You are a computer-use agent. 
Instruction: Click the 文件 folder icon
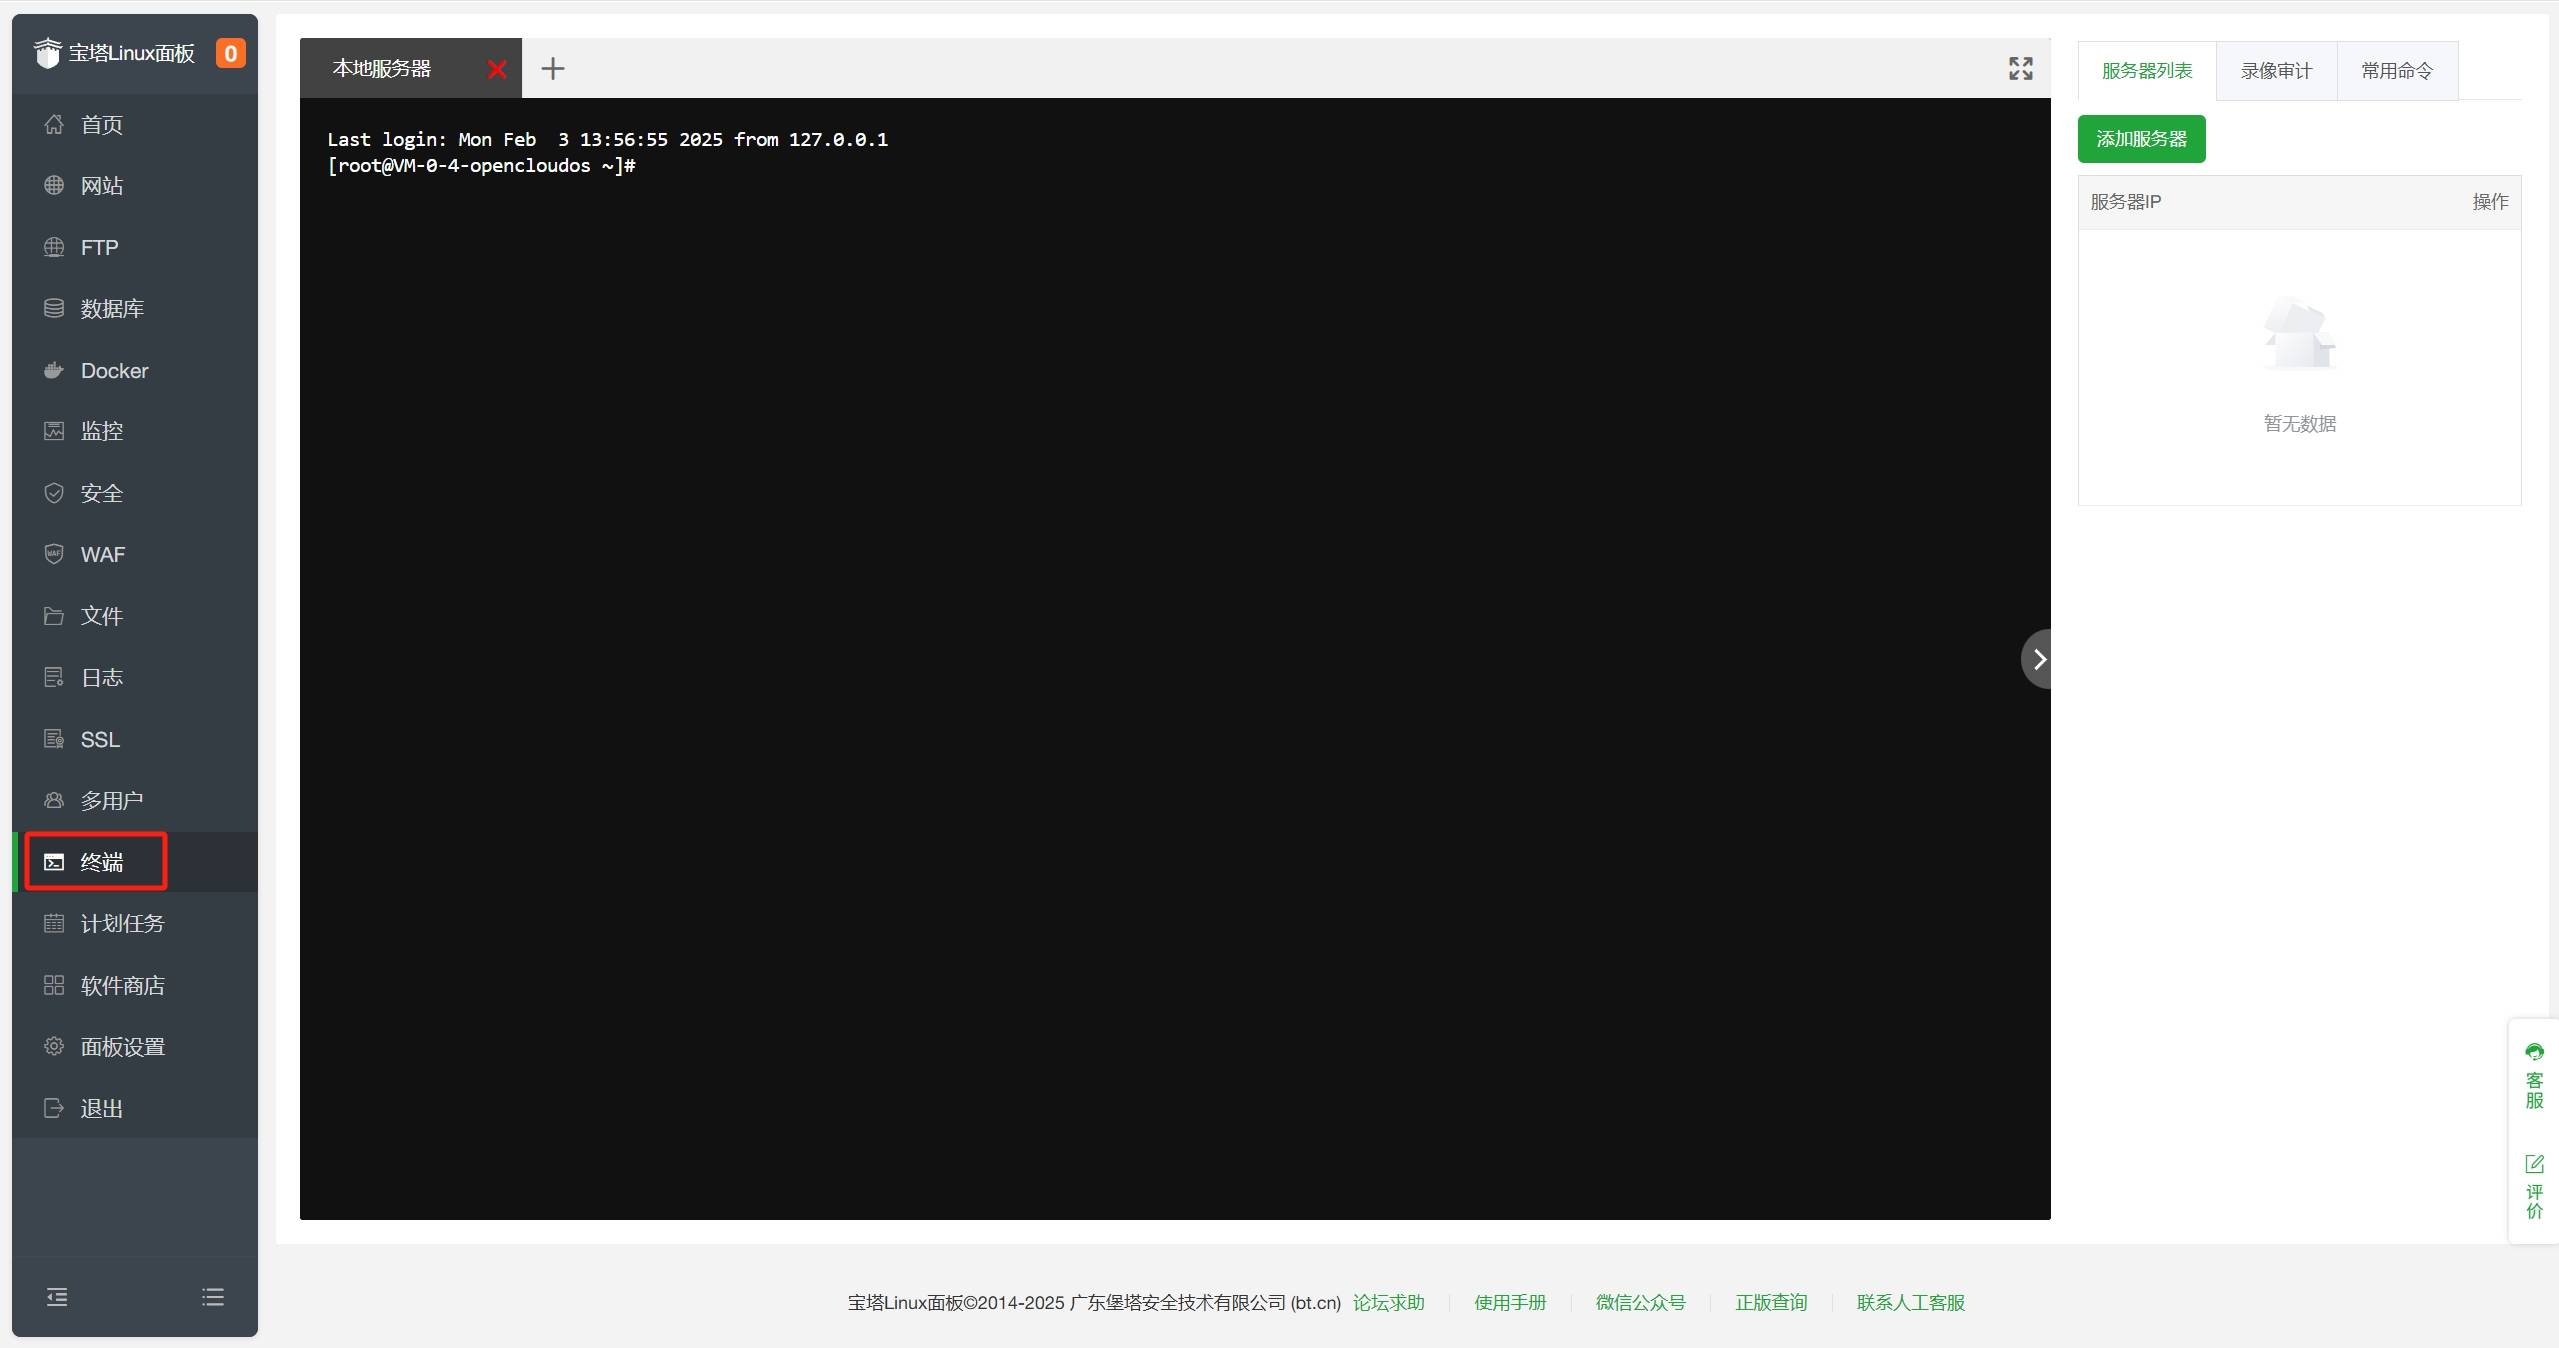[54, 616]
